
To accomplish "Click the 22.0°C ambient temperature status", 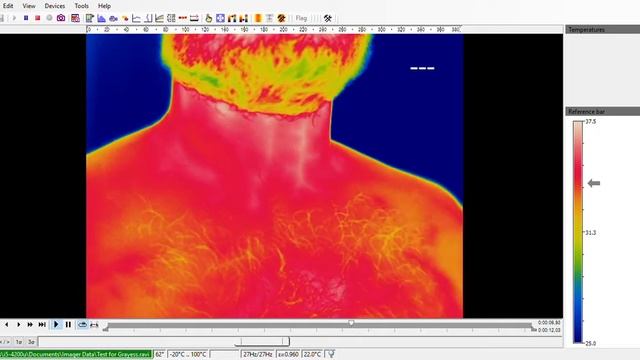I will coord(312,354).
